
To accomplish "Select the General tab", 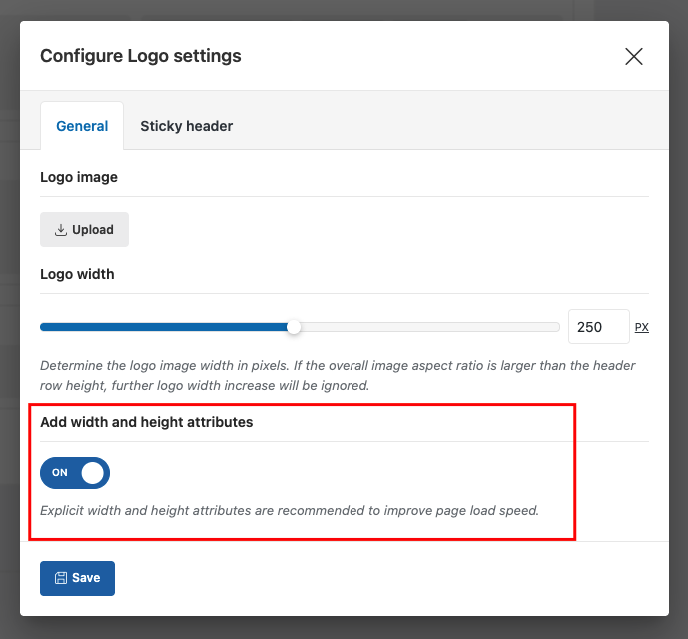I will (82, 126).
